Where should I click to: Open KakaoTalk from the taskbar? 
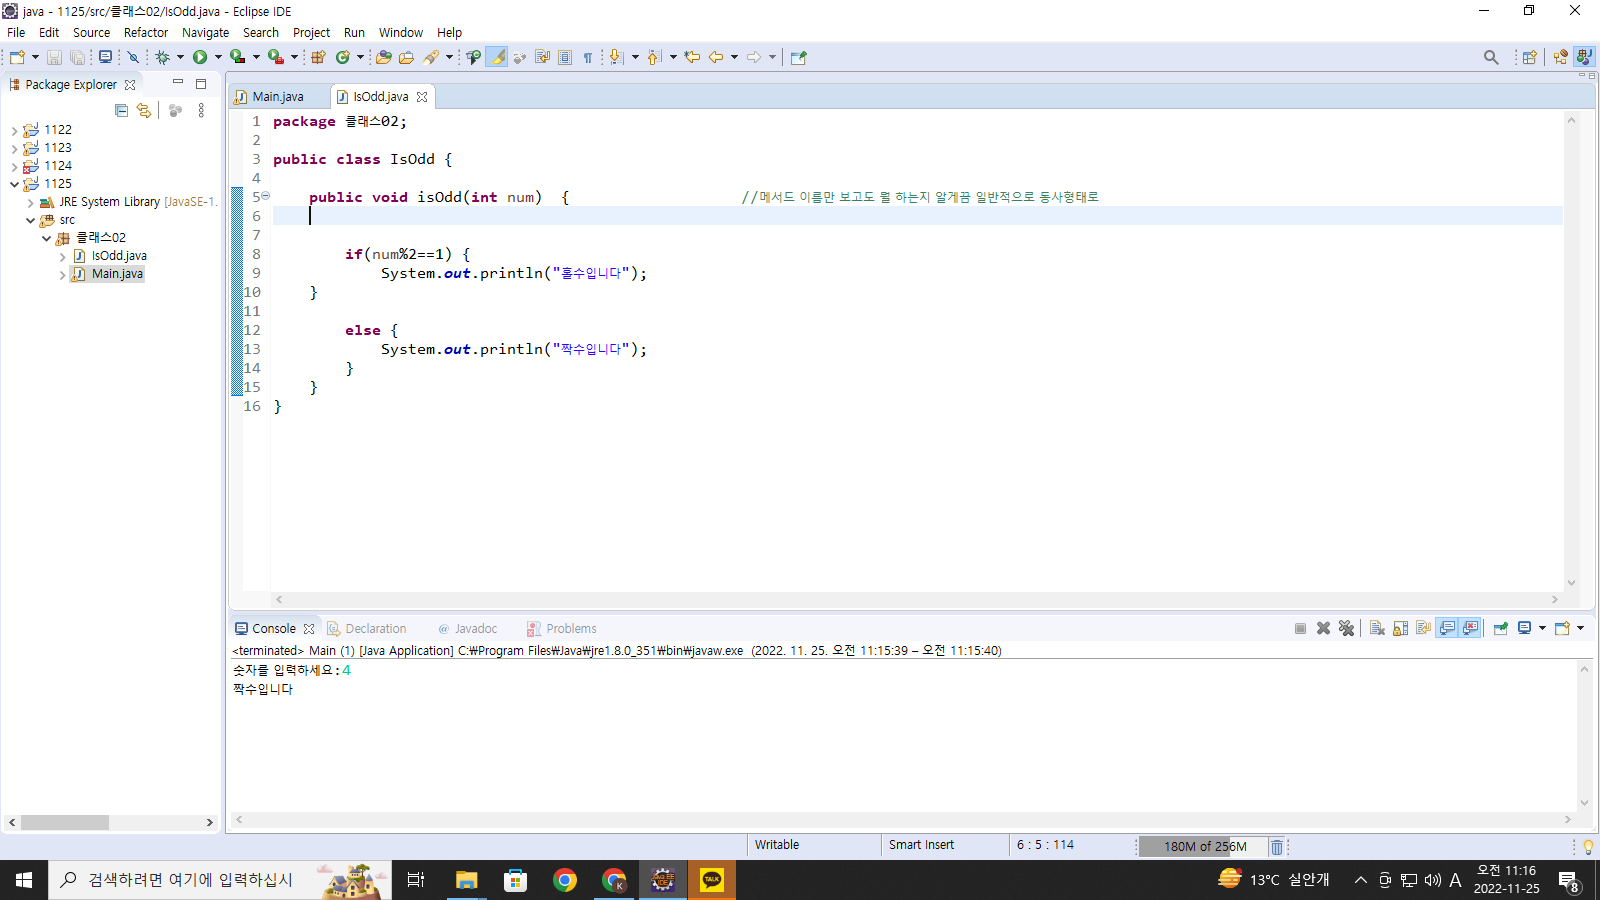[712, 880]
